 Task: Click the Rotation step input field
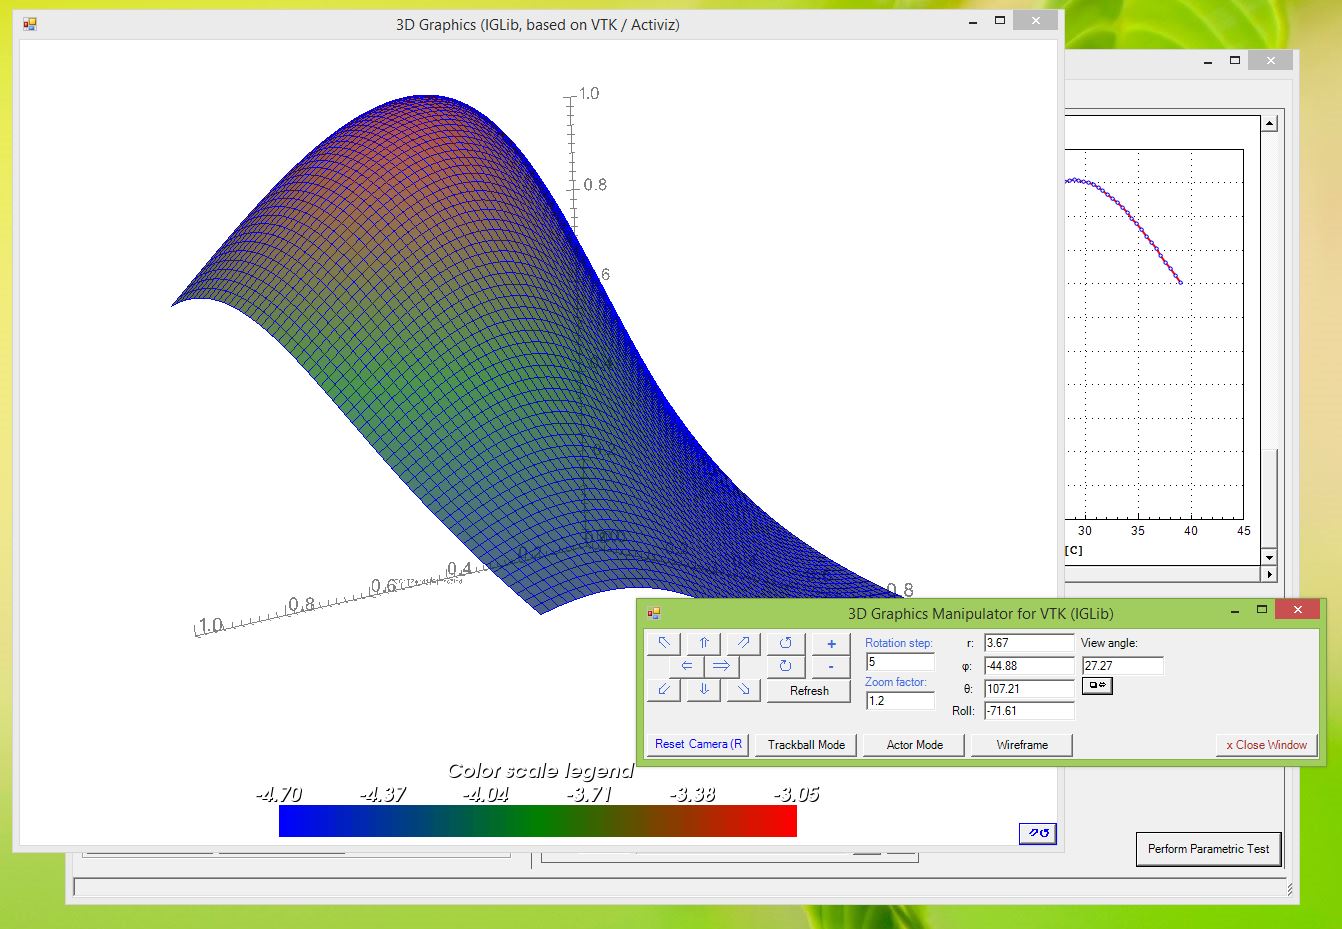[897, 662]
